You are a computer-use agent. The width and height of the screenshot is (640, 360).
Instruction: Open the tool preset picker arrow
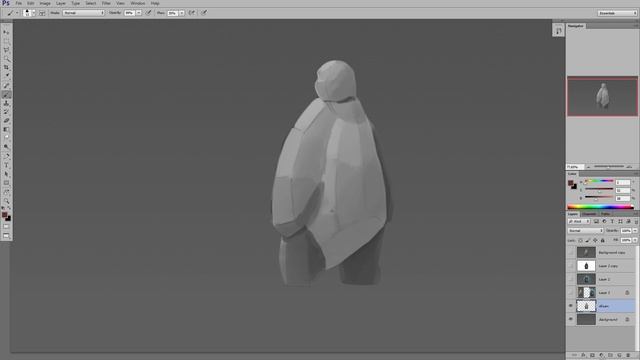[x=17, y=13]
